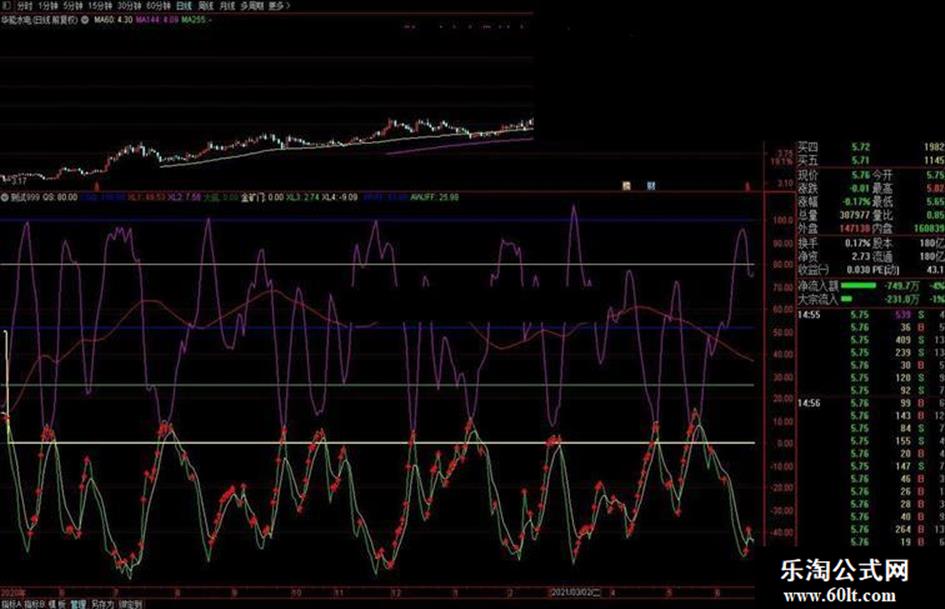Switch chart to 30分钟 period
The image size is (945, 609).
[x=130, y=5]
